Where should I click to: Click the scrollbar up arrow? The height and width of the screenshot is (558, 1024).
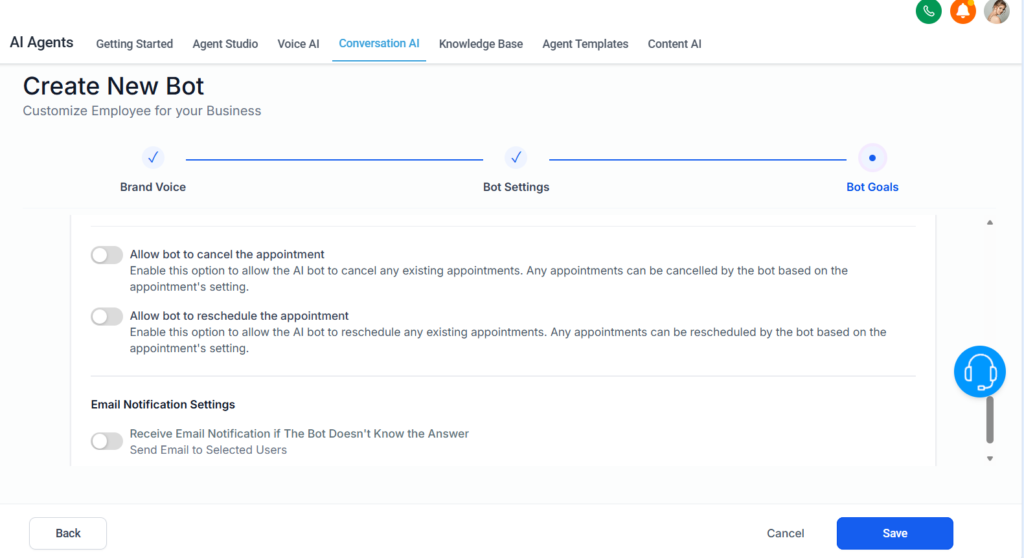pyautogui.click(x=990, y=222)
